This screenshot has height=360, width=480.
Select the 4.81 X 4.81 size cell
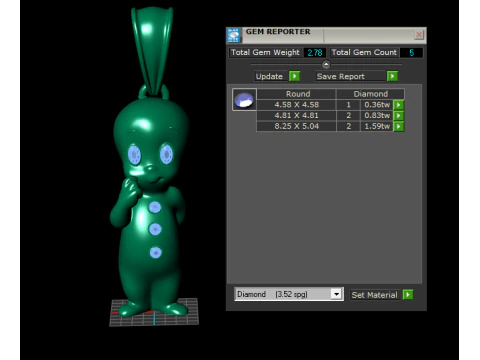pos(296,115)
